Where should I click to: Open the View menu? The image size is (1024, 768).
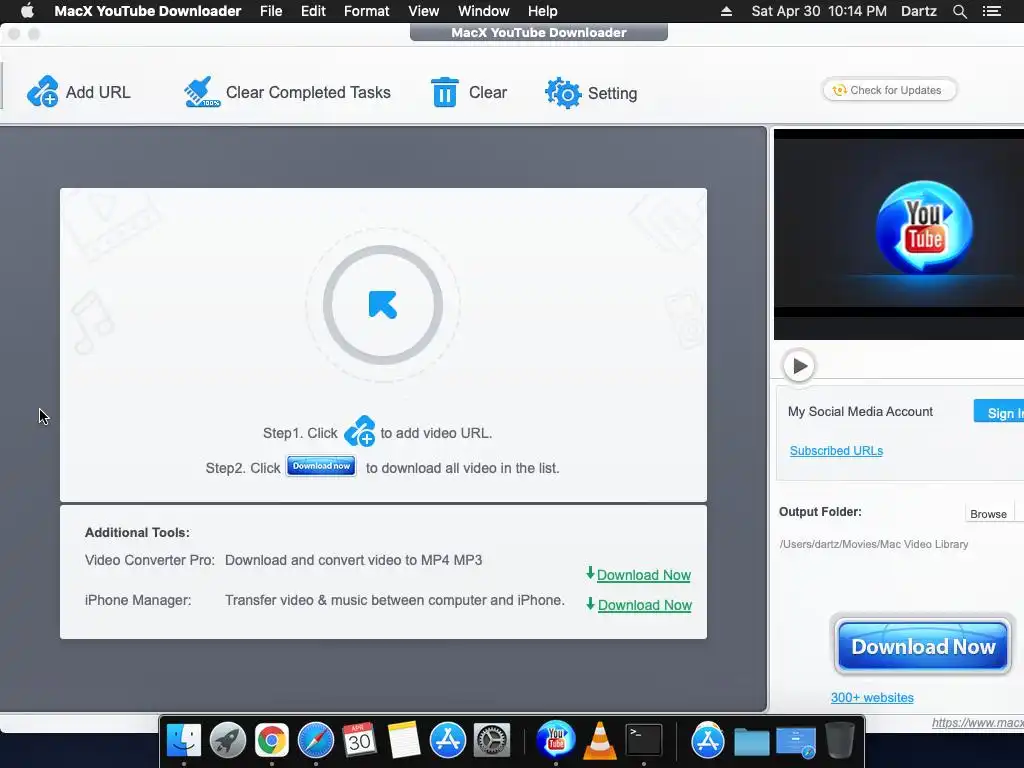(x=423, y=11)
